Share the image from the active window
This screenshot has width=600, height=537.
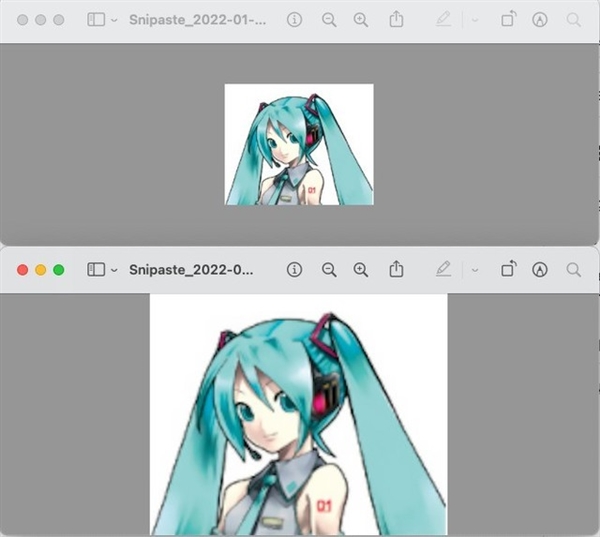coord(396,270)
